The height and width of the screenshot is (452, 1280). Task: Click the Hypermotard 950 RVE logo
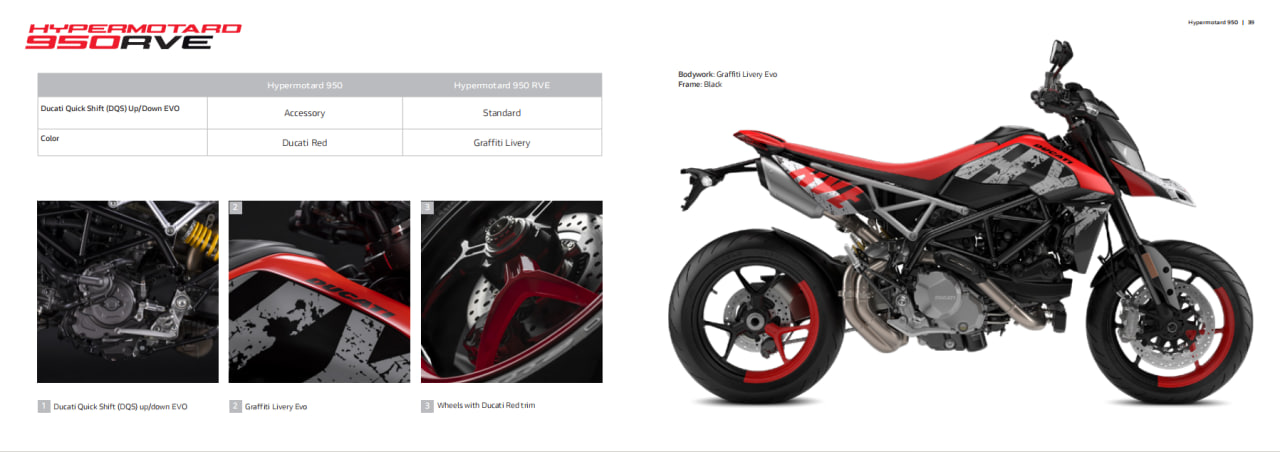pos(133,36)
